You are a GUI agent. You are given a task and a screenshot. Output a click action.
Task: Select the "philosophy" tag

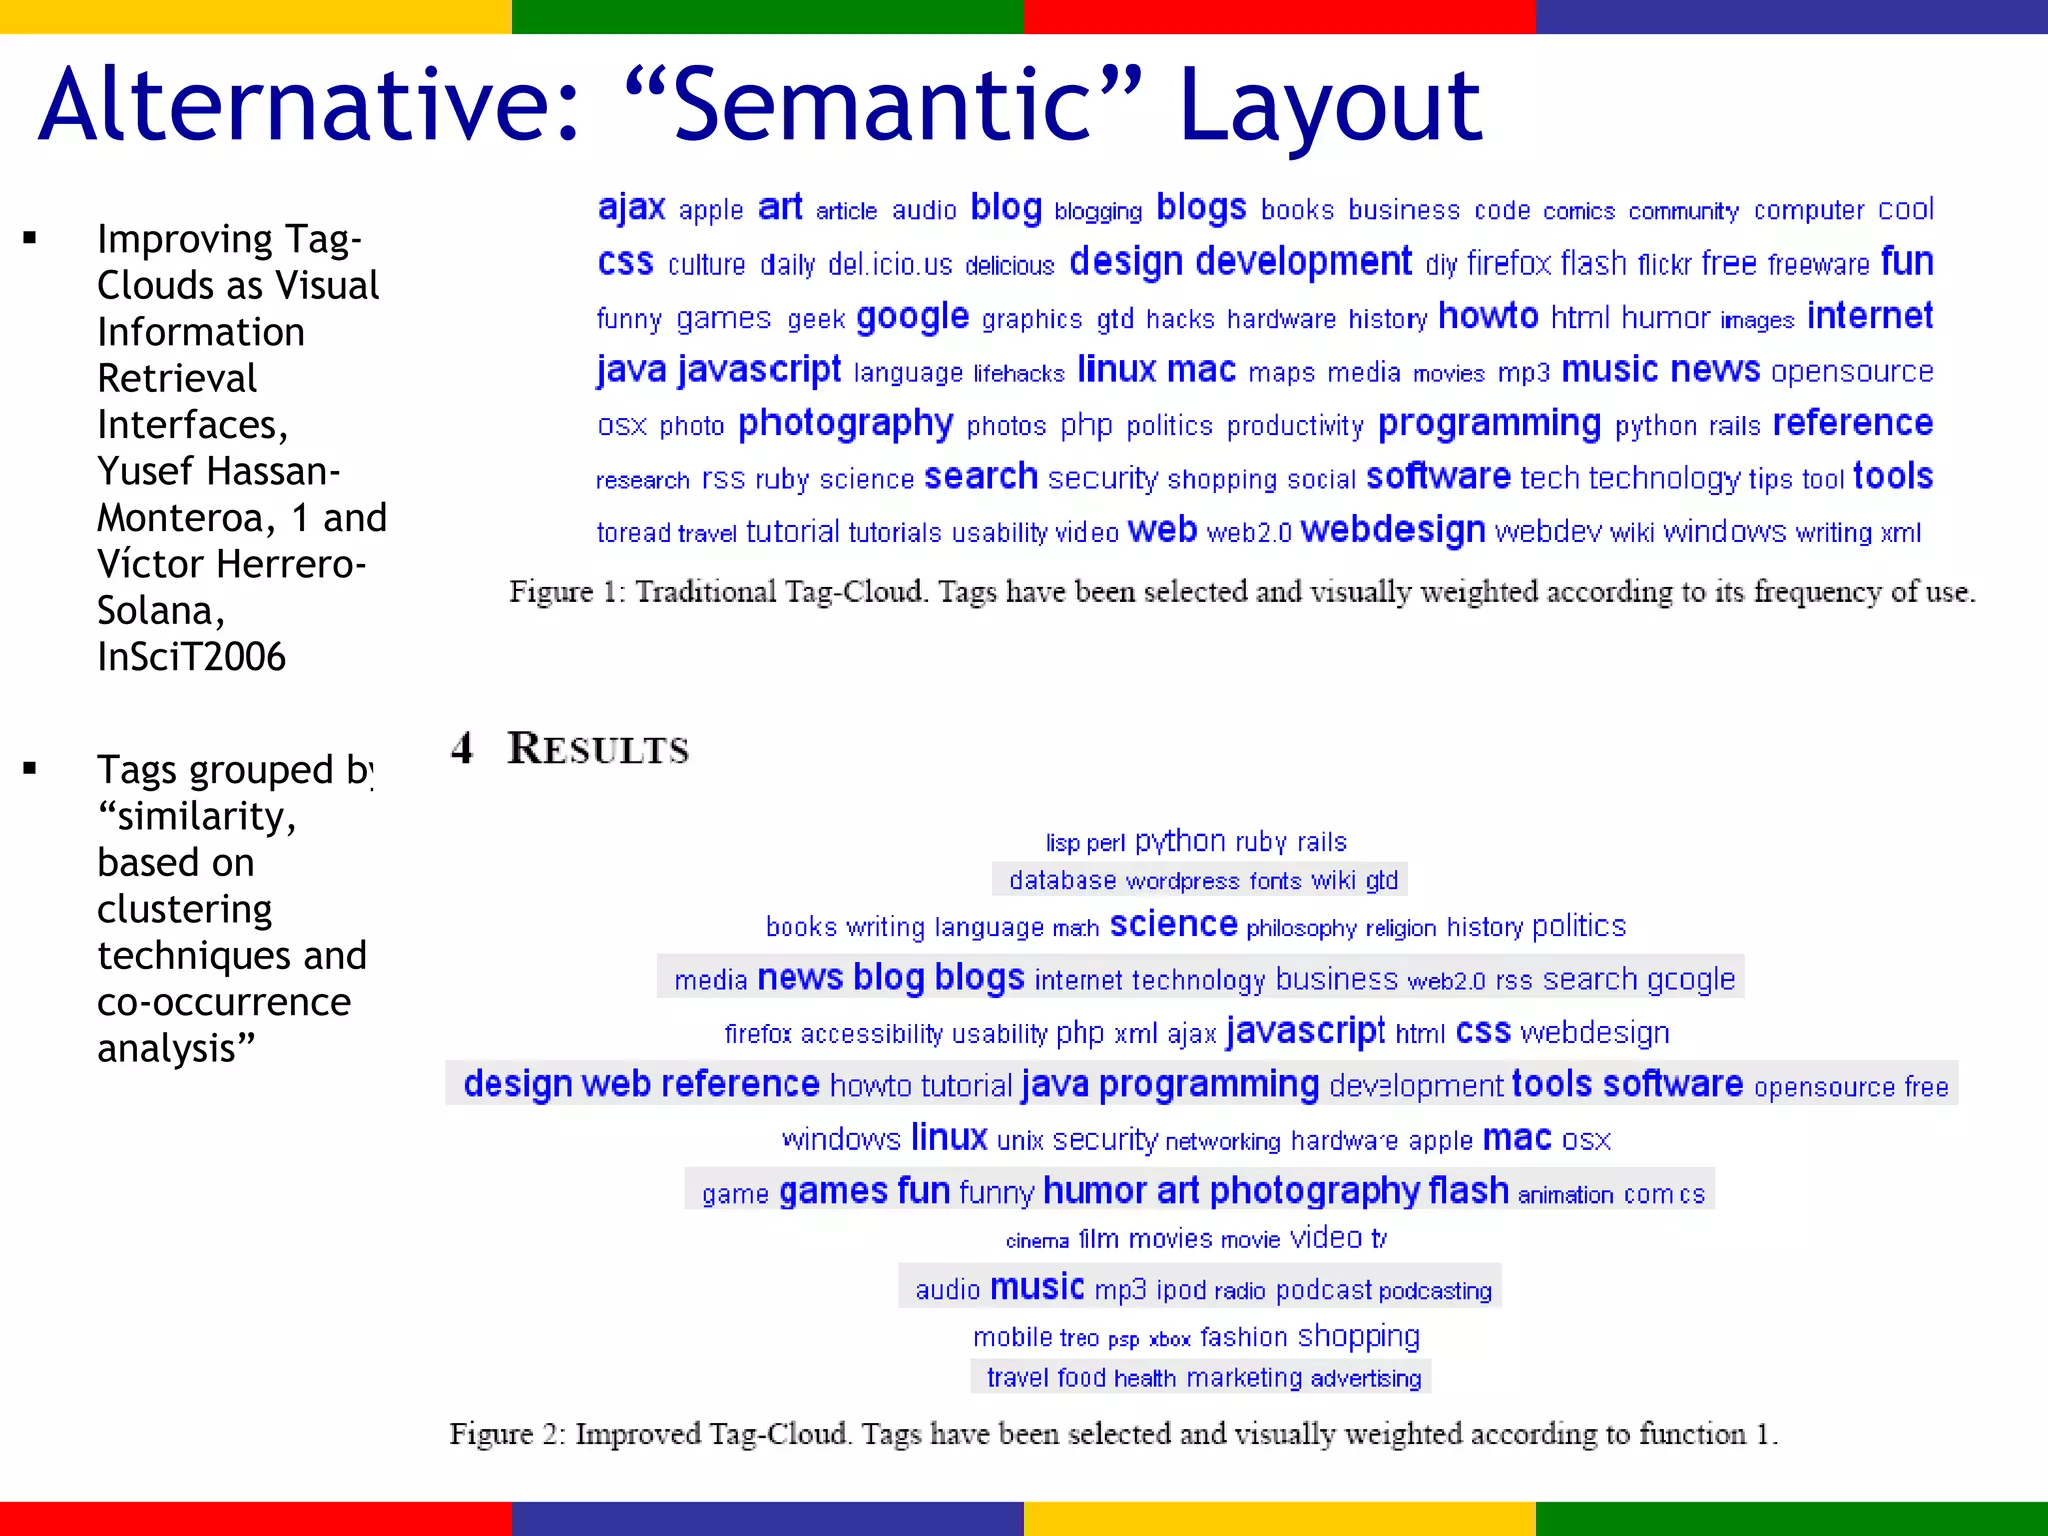[1301, 929]
